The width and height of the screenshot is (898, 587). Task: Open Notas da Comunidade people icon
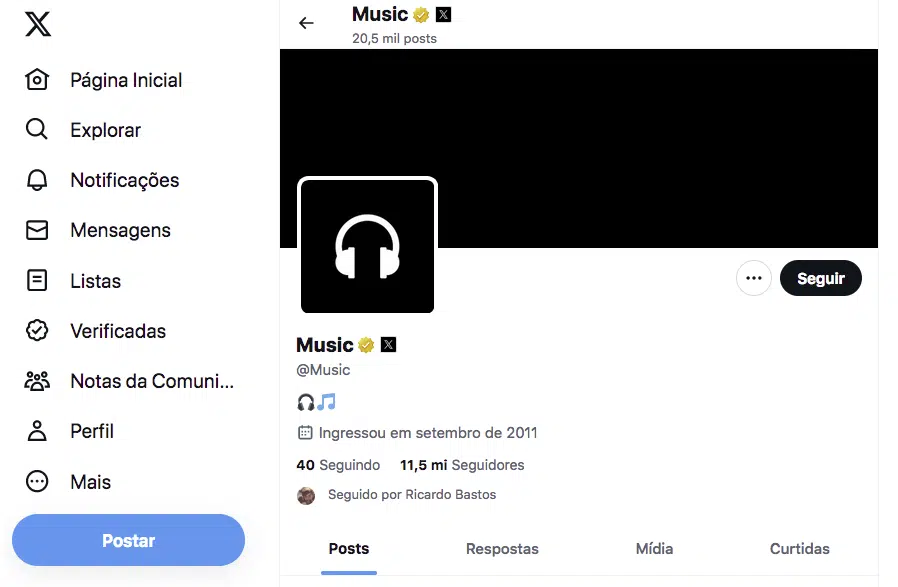[37, 381]
